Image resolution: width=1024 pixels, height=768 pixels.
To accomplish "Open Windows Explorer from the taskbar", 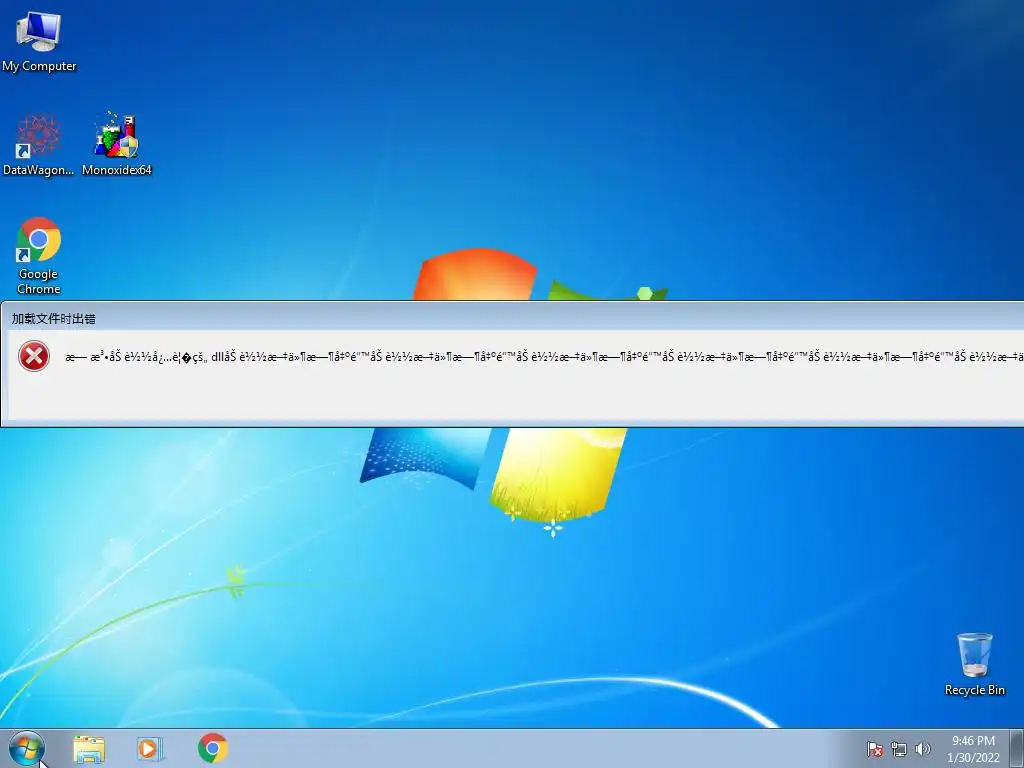I will 89,749.
